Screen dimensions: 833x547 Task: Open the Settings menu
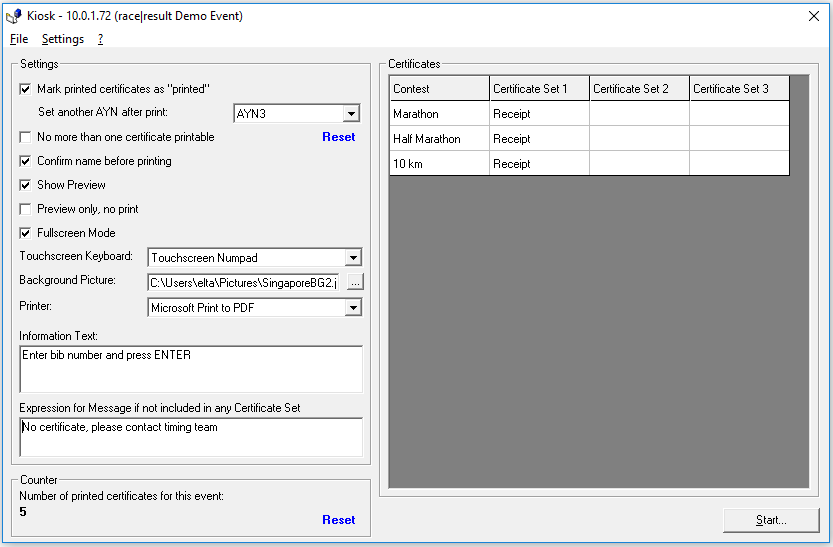(x=63, y=39)
